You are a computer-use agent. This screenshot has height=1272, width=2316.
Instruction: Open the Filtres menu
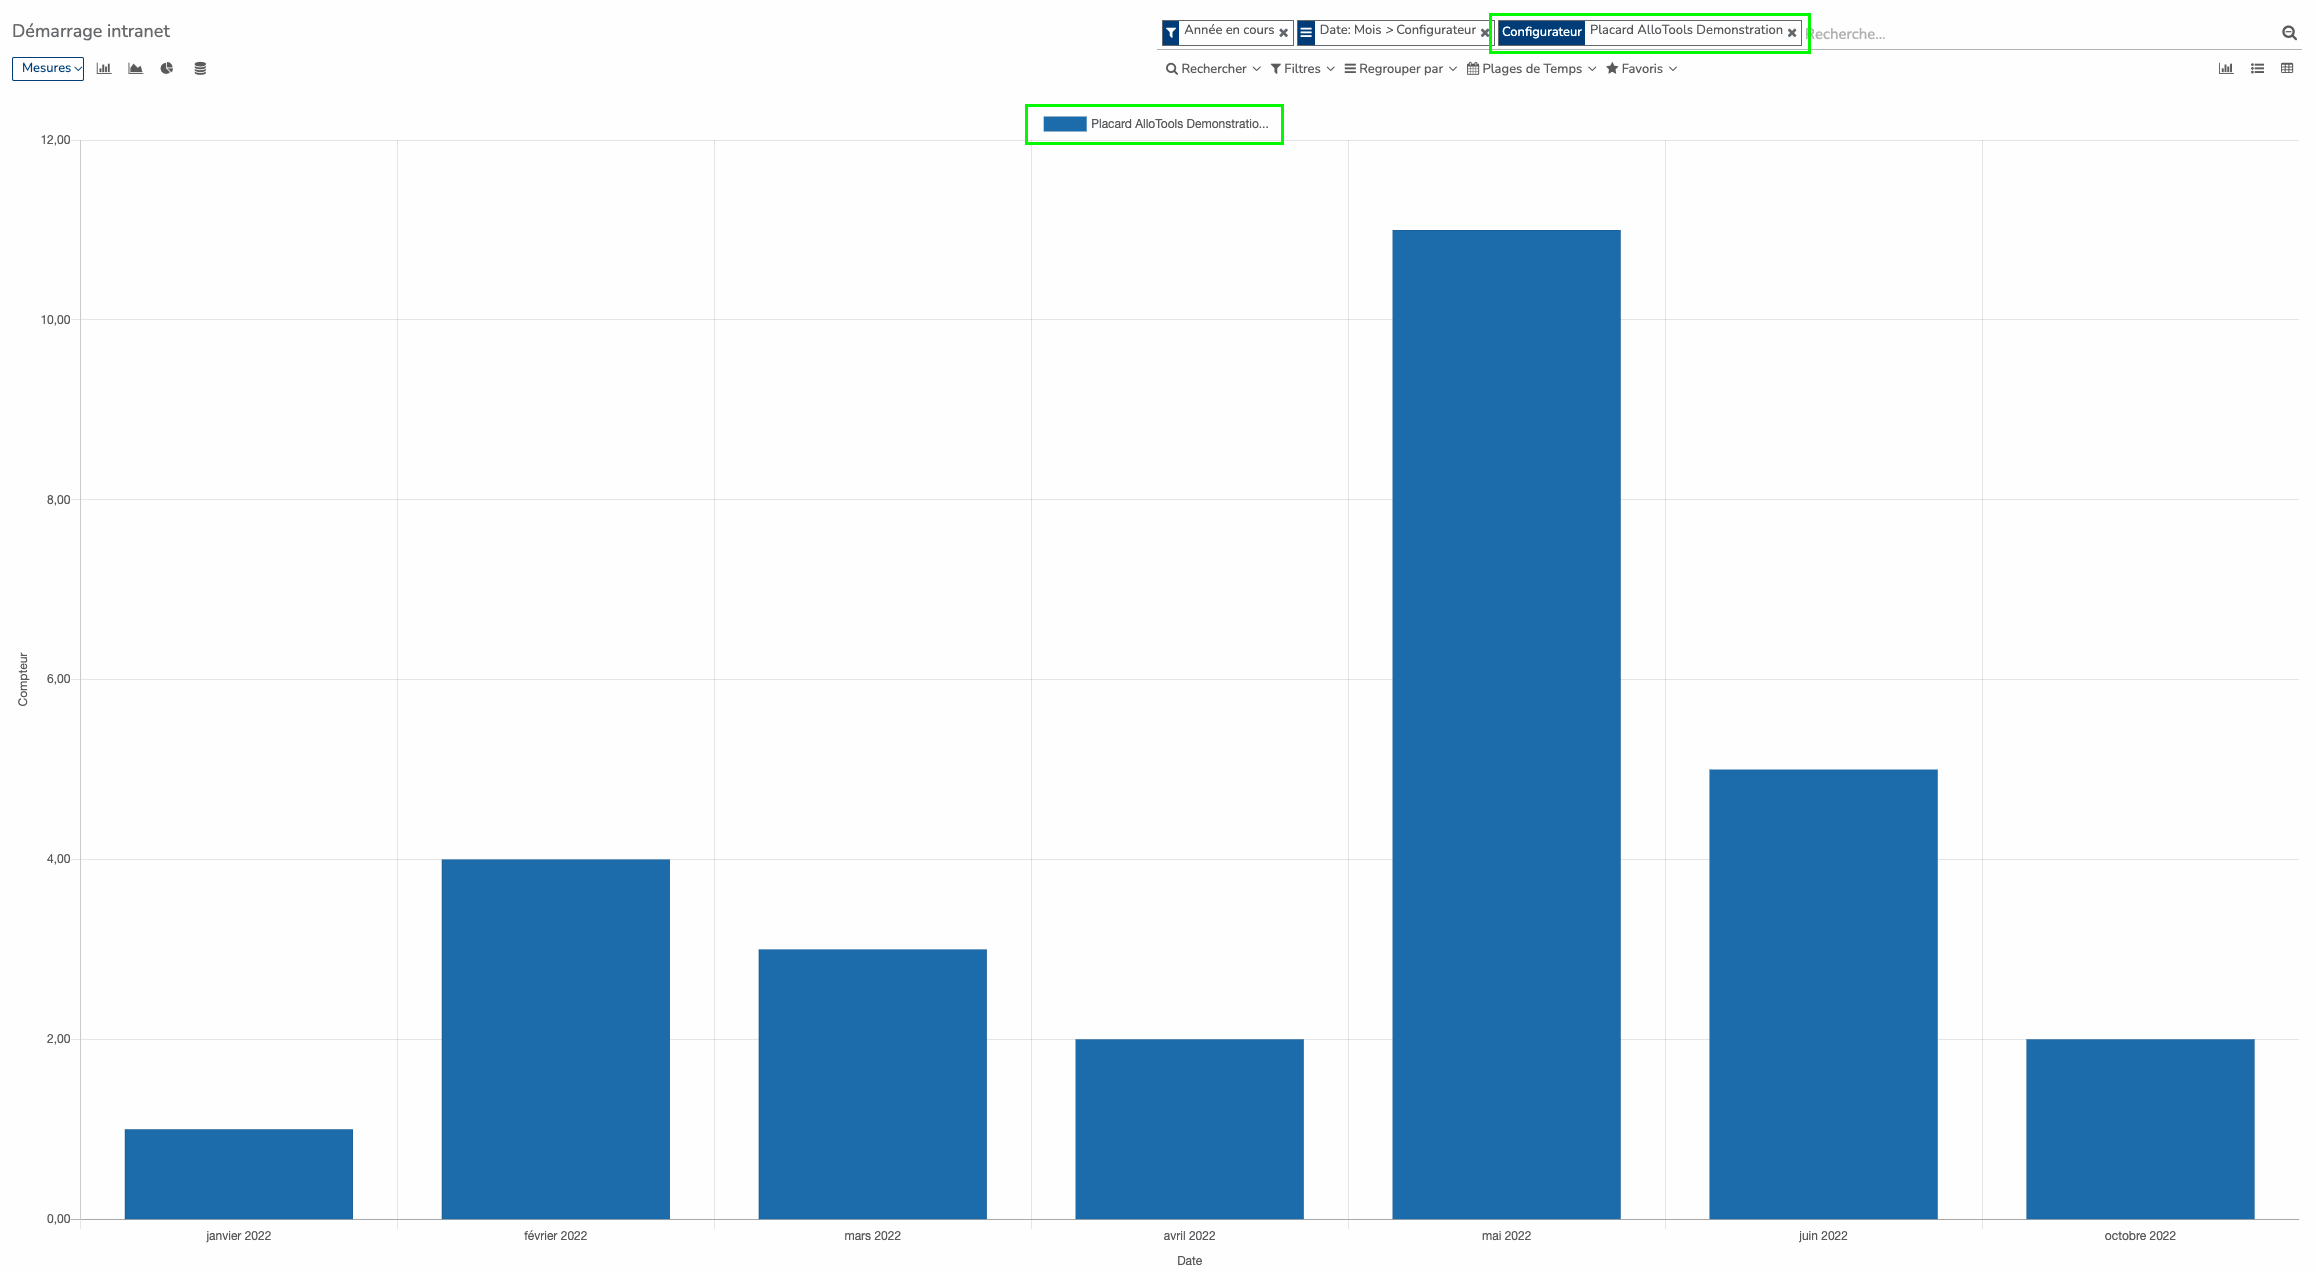pyautogui.click(x=1302, y=69)
